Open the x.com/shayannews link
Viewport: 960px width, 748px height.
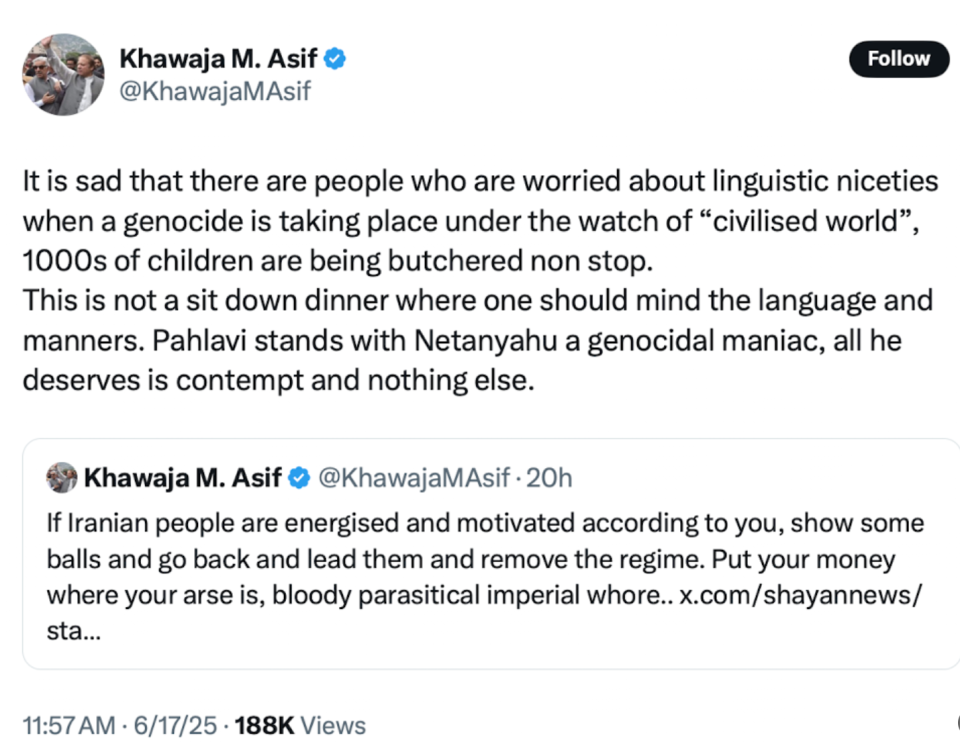pyautogui.click(x=801, y=595)
